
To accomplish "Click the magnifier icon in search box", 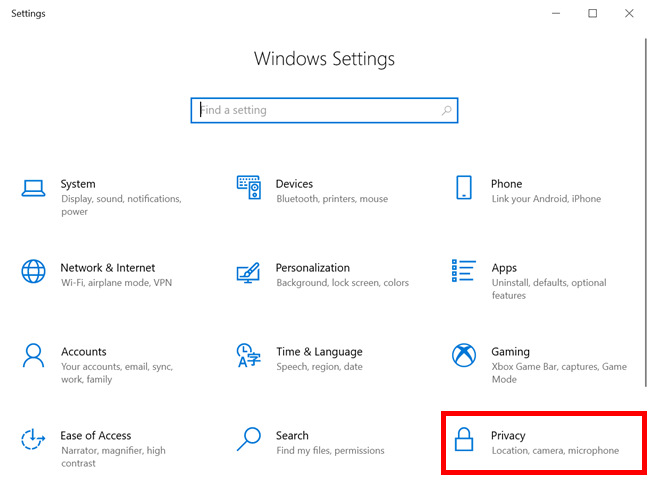I will pyautogui.click(x=446, y=110).
